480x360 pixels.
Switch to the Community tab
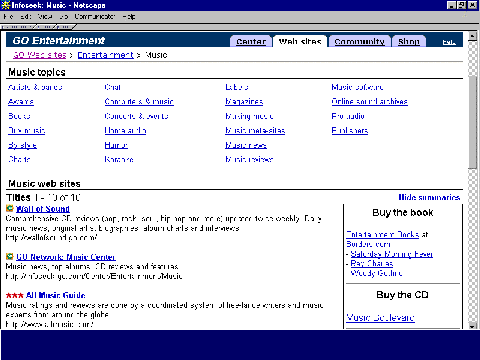359,41
